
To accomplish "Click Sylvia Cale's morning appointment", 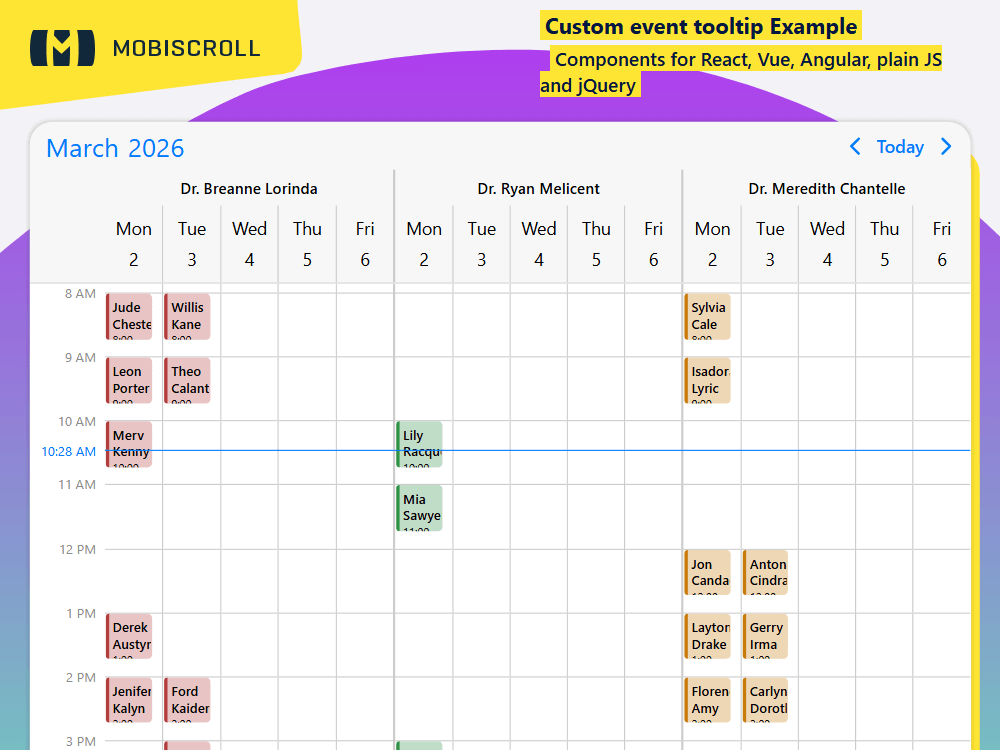I will point(707,316).
